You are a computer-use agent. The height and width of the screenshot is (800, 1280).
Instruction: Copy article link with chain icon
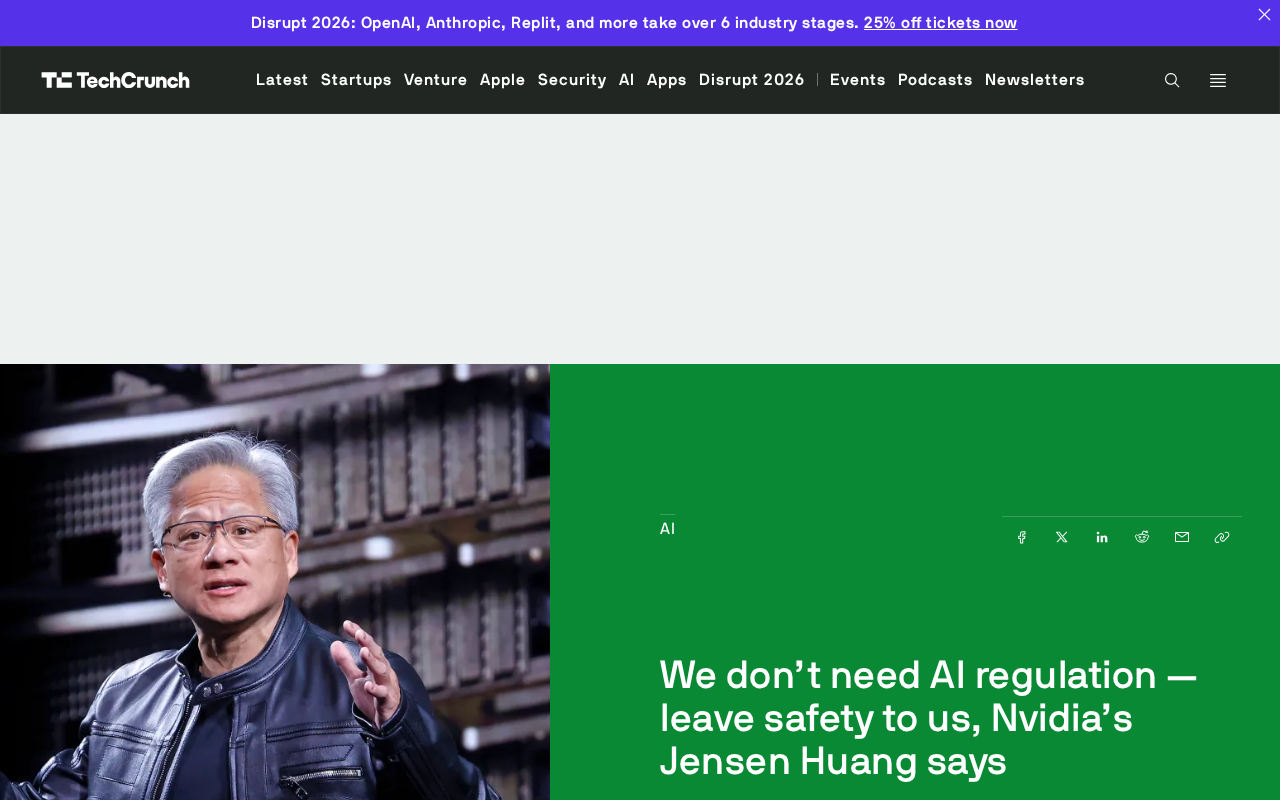click(x=1222, y=537)
